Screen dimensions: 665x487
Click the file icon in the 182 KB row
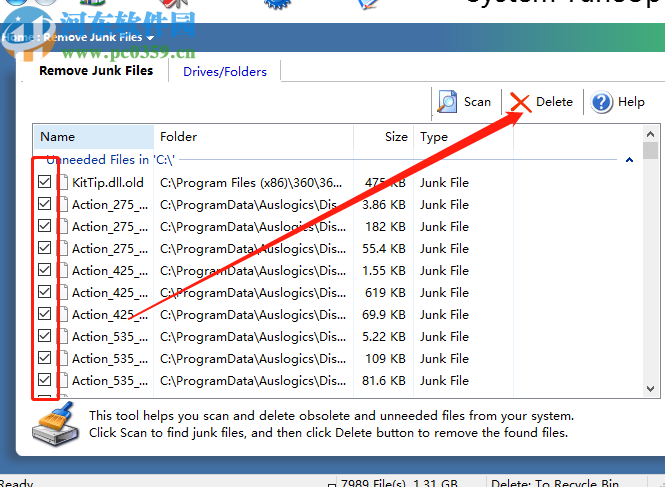63,227
